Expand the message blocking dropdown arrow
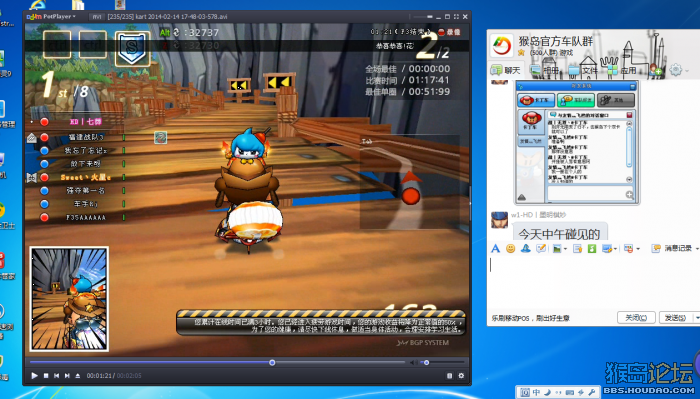Viewport: 700px width, 399px height. pos(638,249)
